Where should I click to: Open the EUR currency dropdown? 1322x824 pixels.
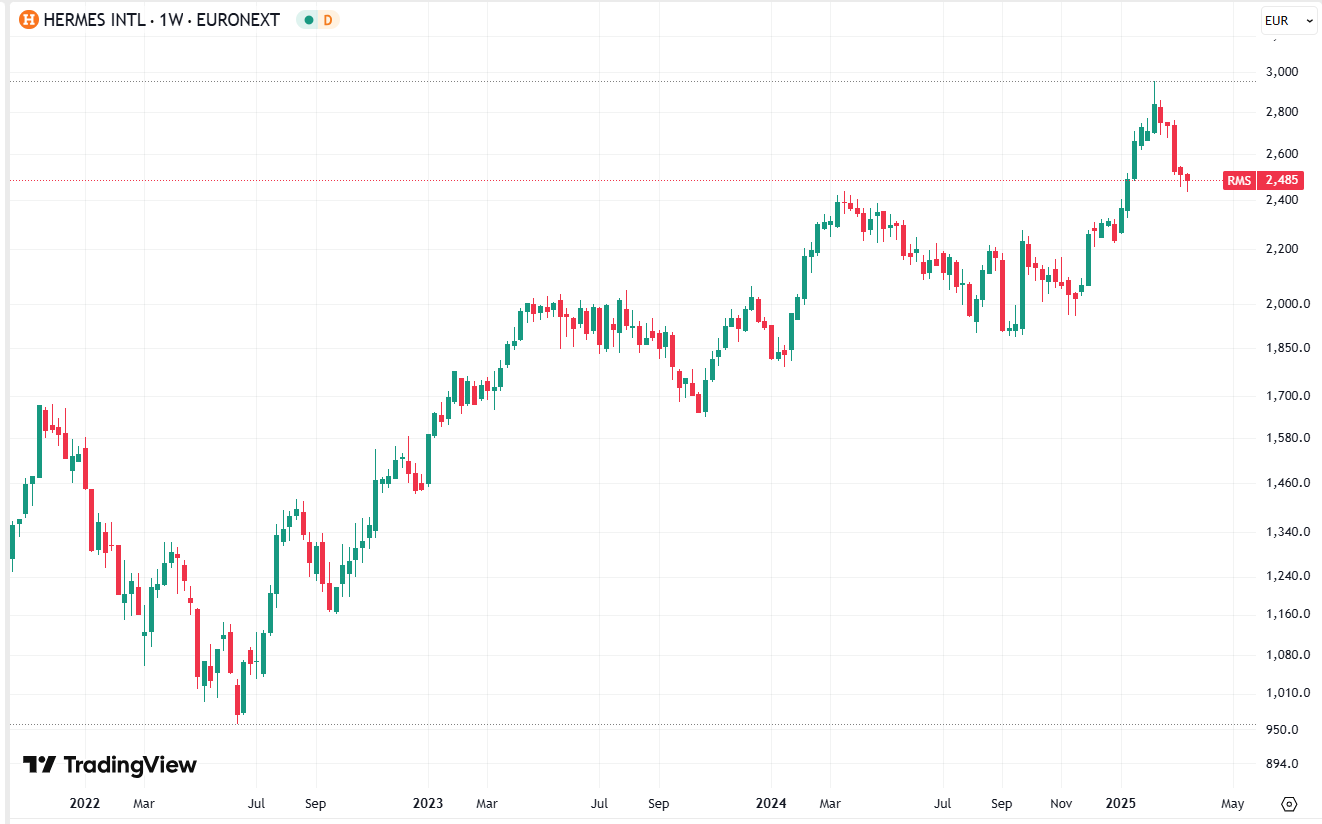(1288, 20)
